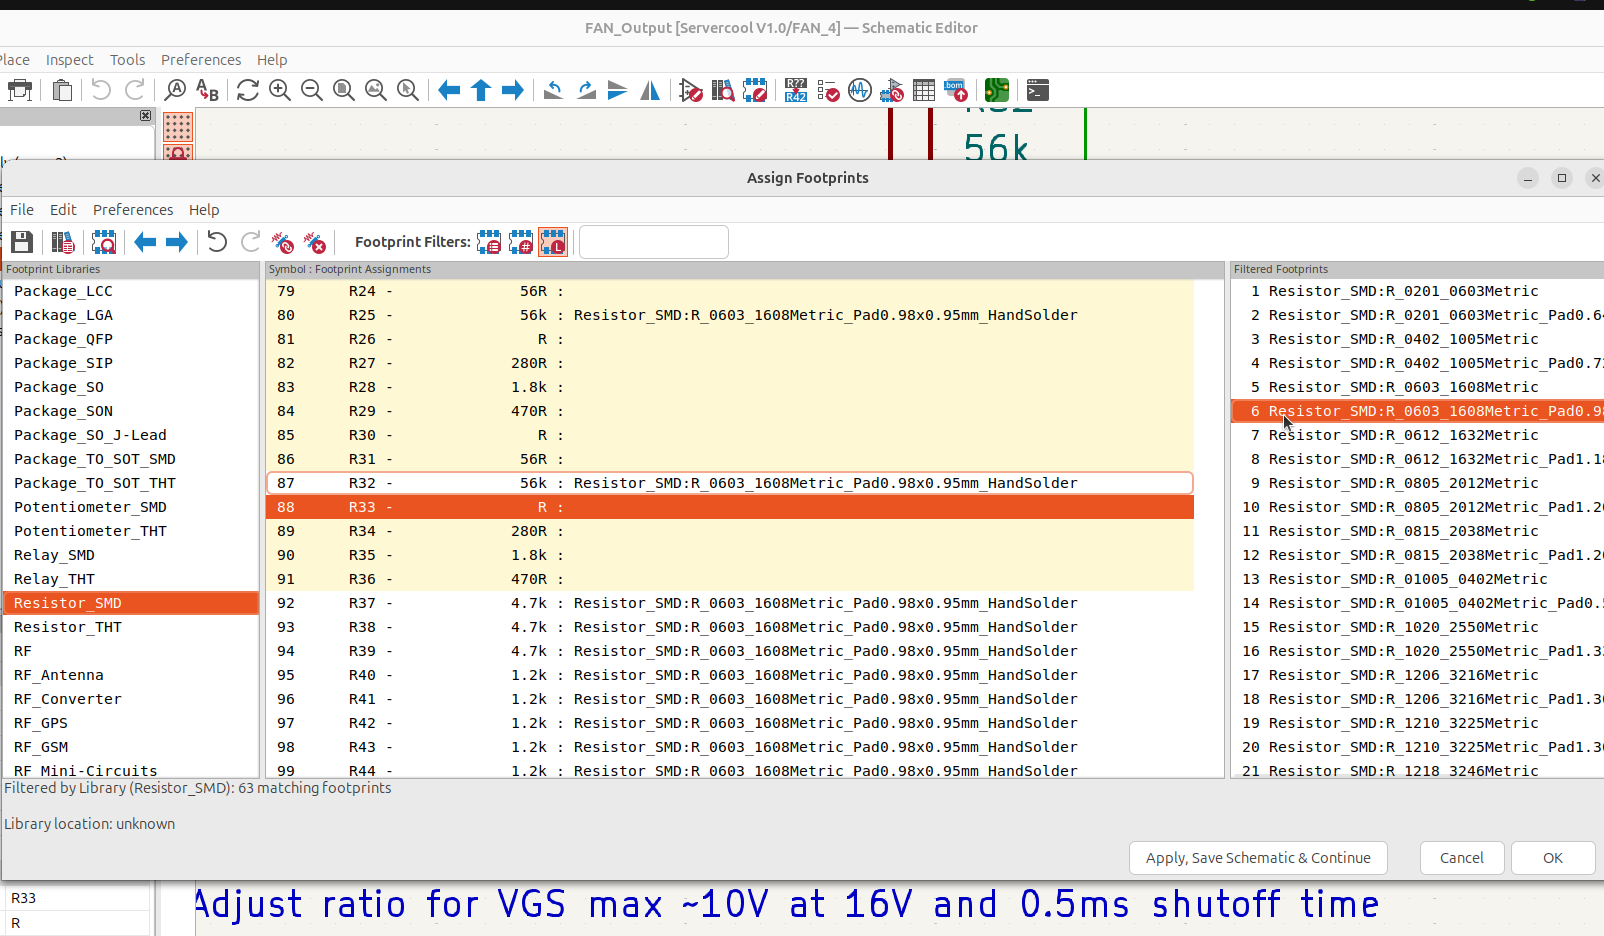Open the Edit menu in Assign Footprints
The width and height of the screenshot is (1604, 936).
point(63,210)
